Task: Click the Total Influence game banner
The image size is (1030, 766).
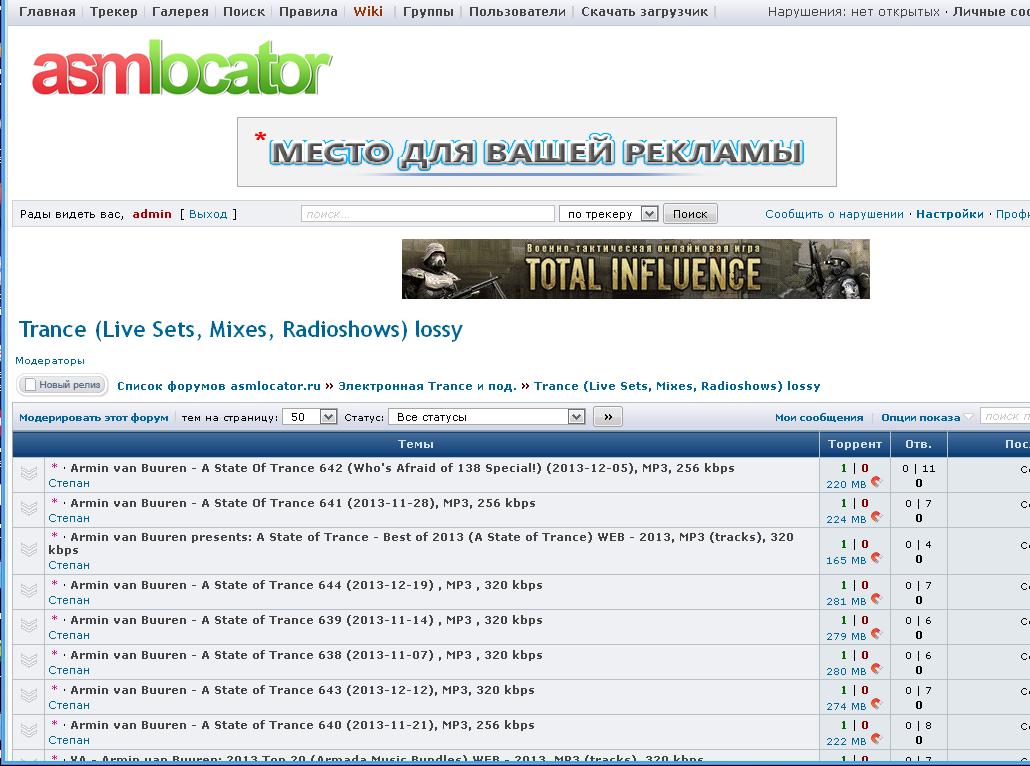Action: click(635, 269)
